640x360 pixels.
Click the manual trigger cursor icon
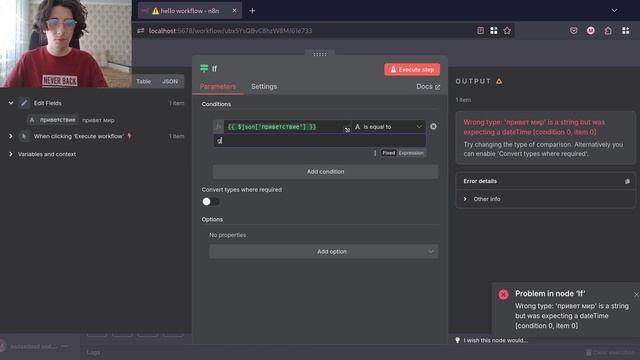24,136
